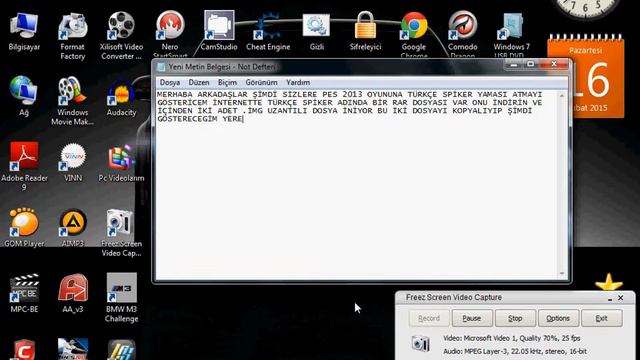Click the Notepad title bar icon
This screenshot has height=360, width=640.
162,67
